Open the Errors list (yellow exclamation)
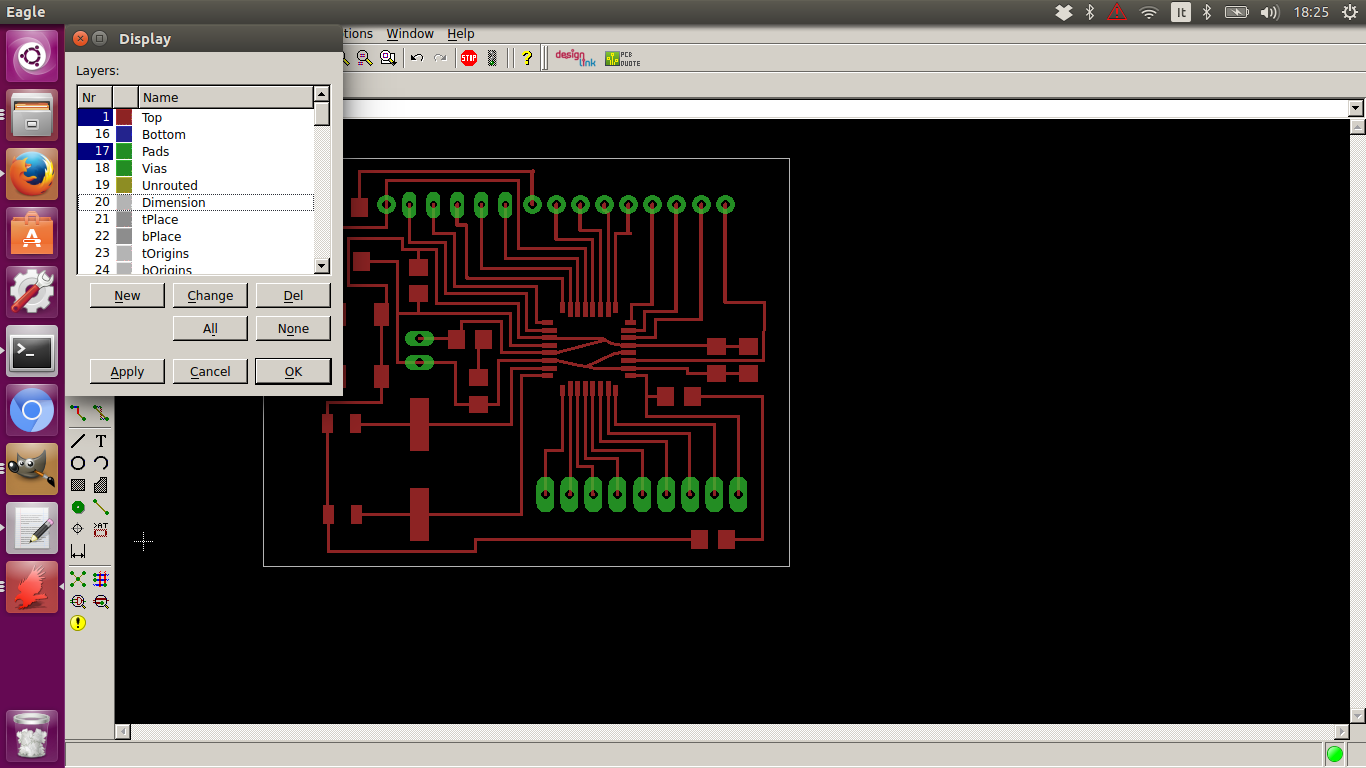1366x768 pixels. [78, 623]
